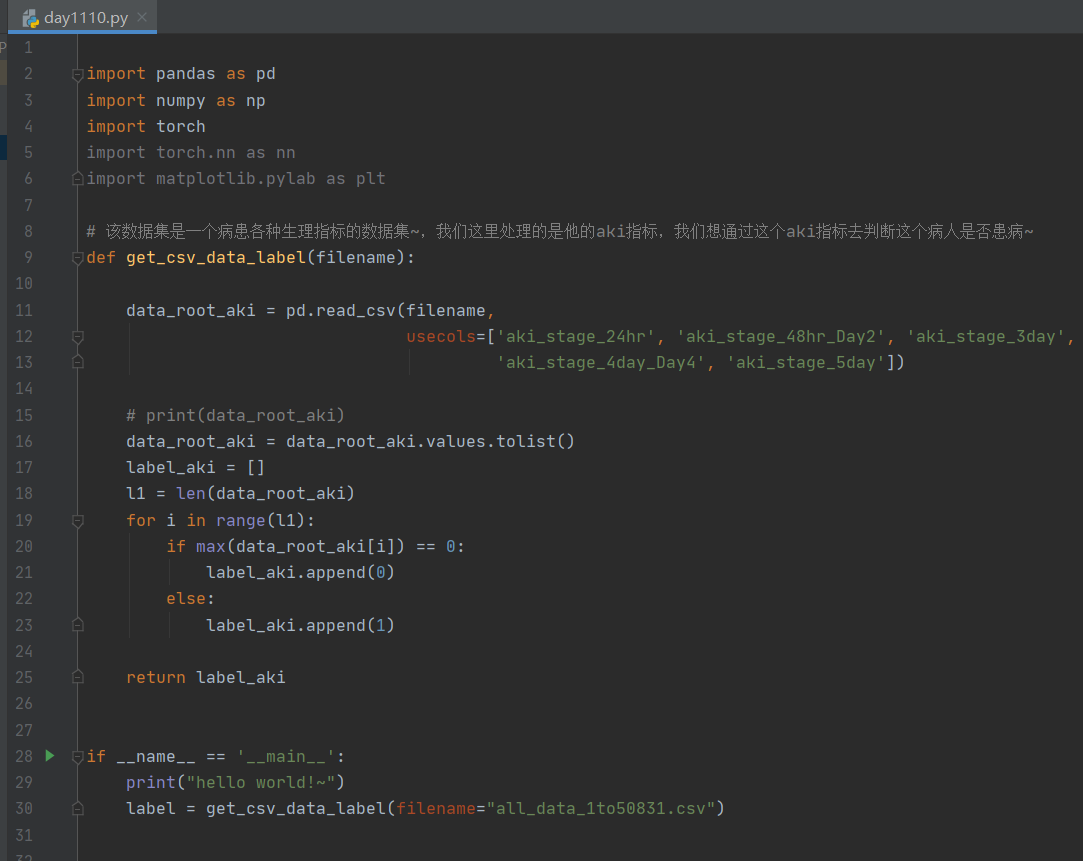This screenshot has height=861, width=1083.
Task: Click the string 'aki_stage_4day_Day4'
Action: pos(601,362)
